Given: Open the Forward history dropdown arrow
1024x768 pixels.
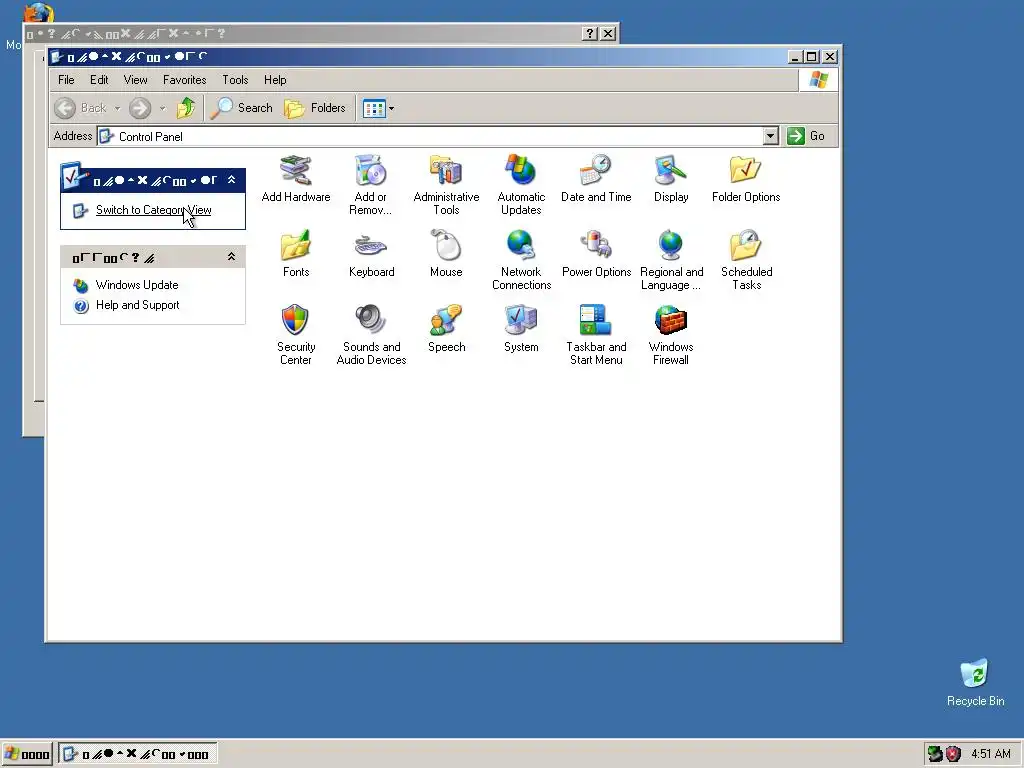Looking at the screenshot, I should click(x=163, y=108).
